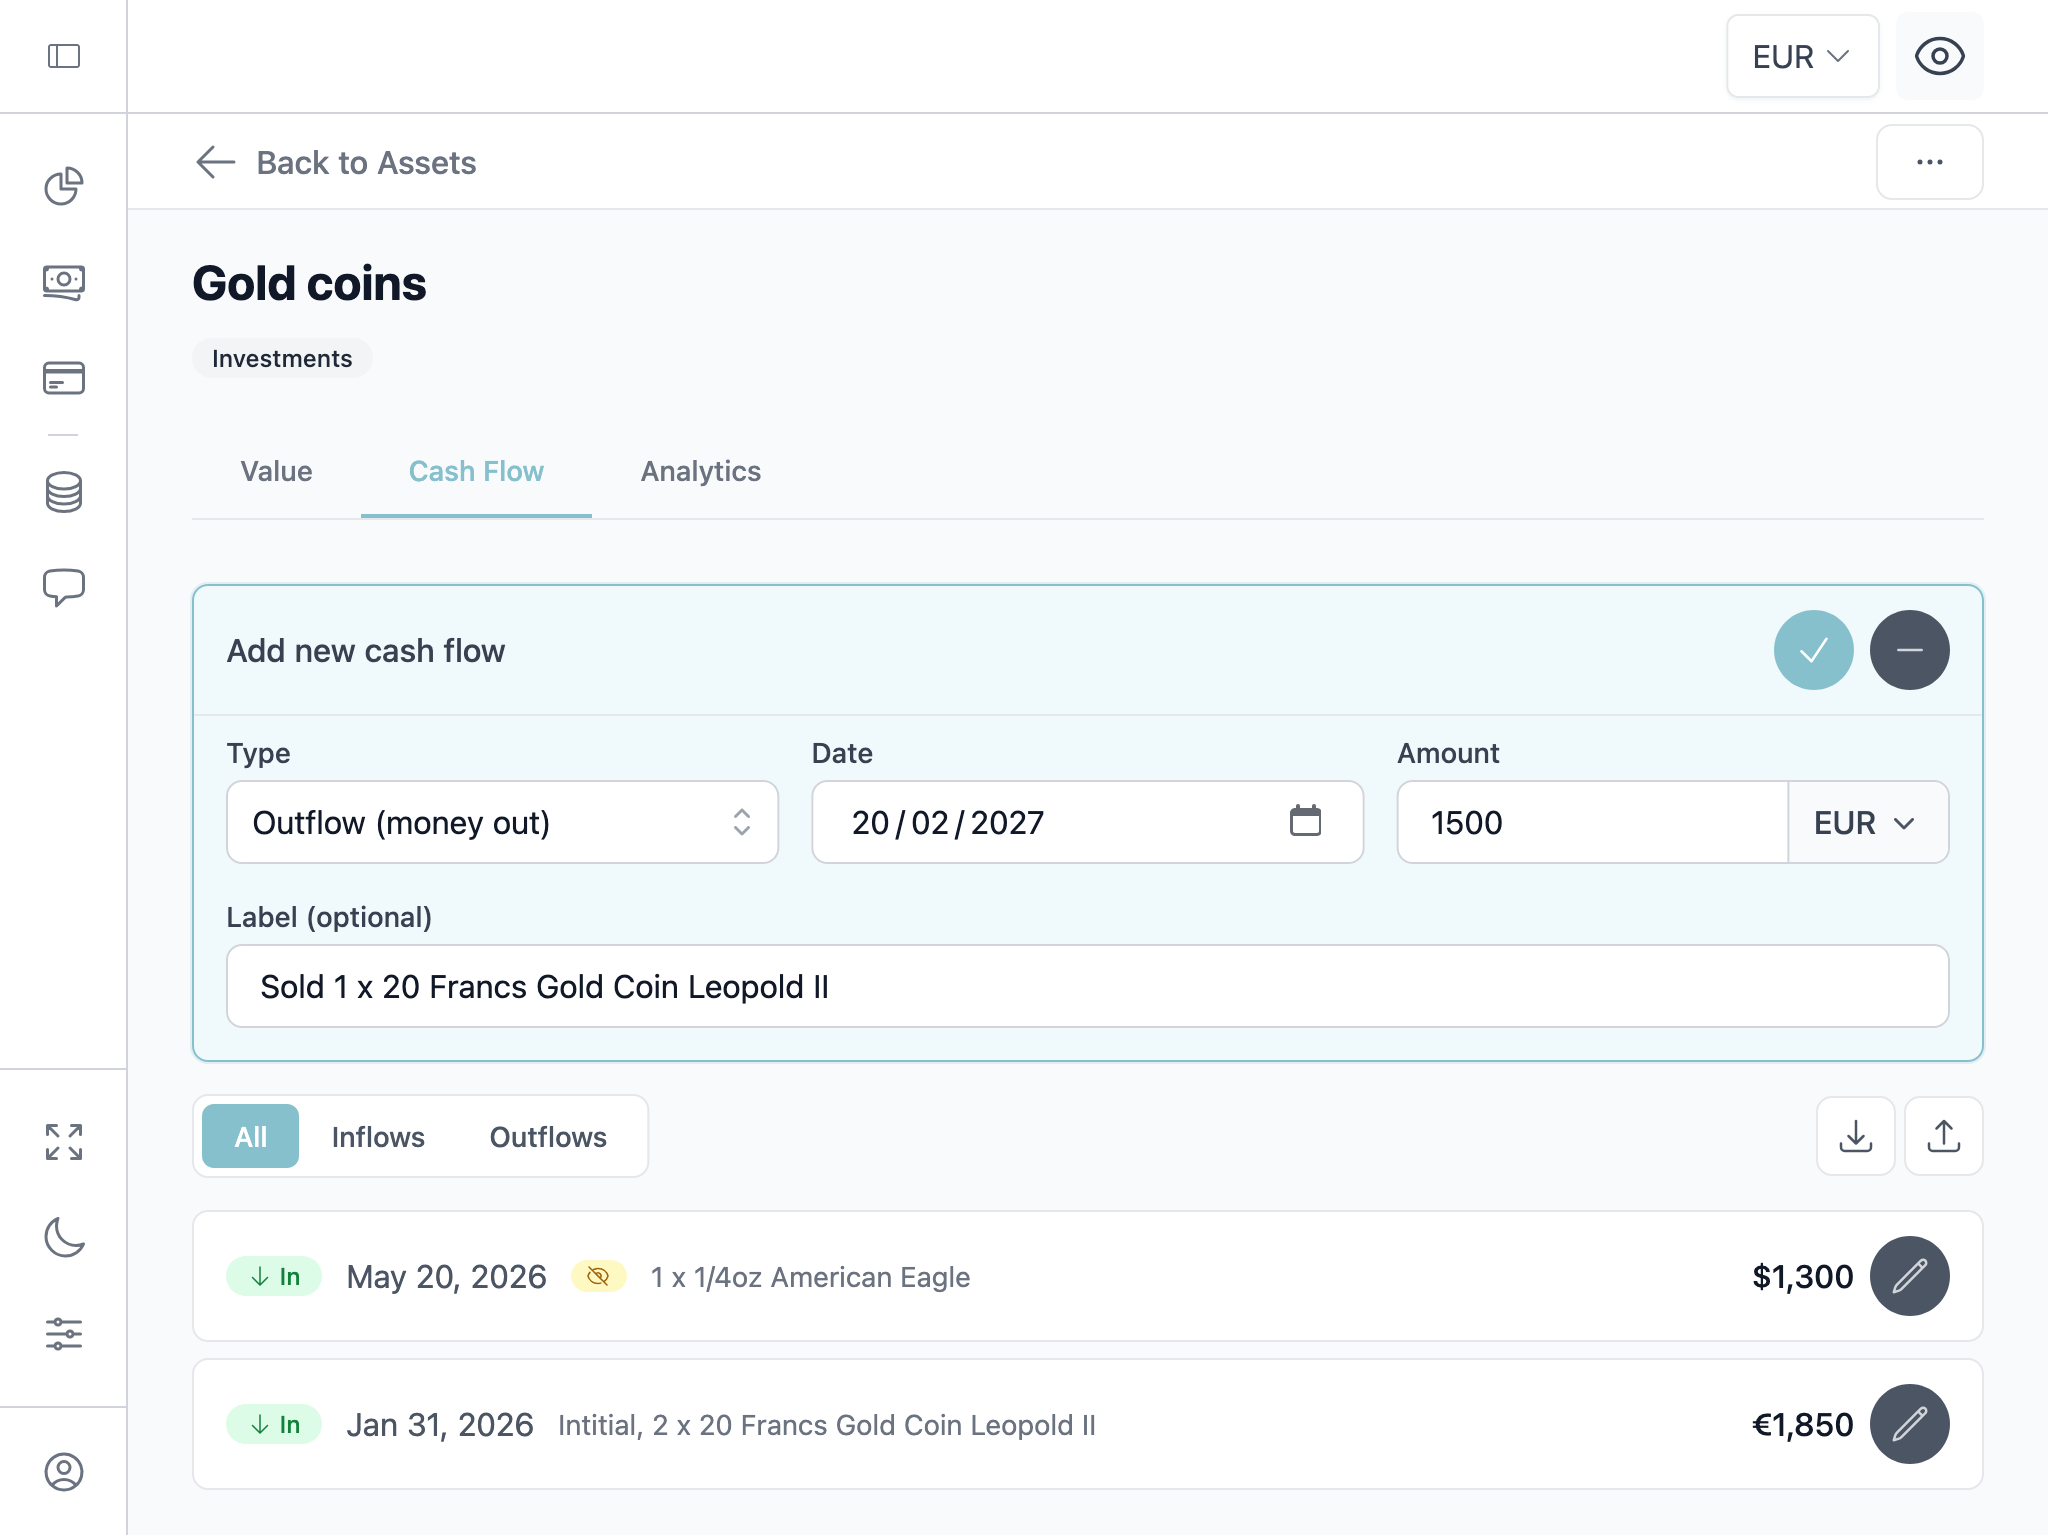Switch to the Analytics tab
This screenshot has height=1535, width=2048.
700,471
